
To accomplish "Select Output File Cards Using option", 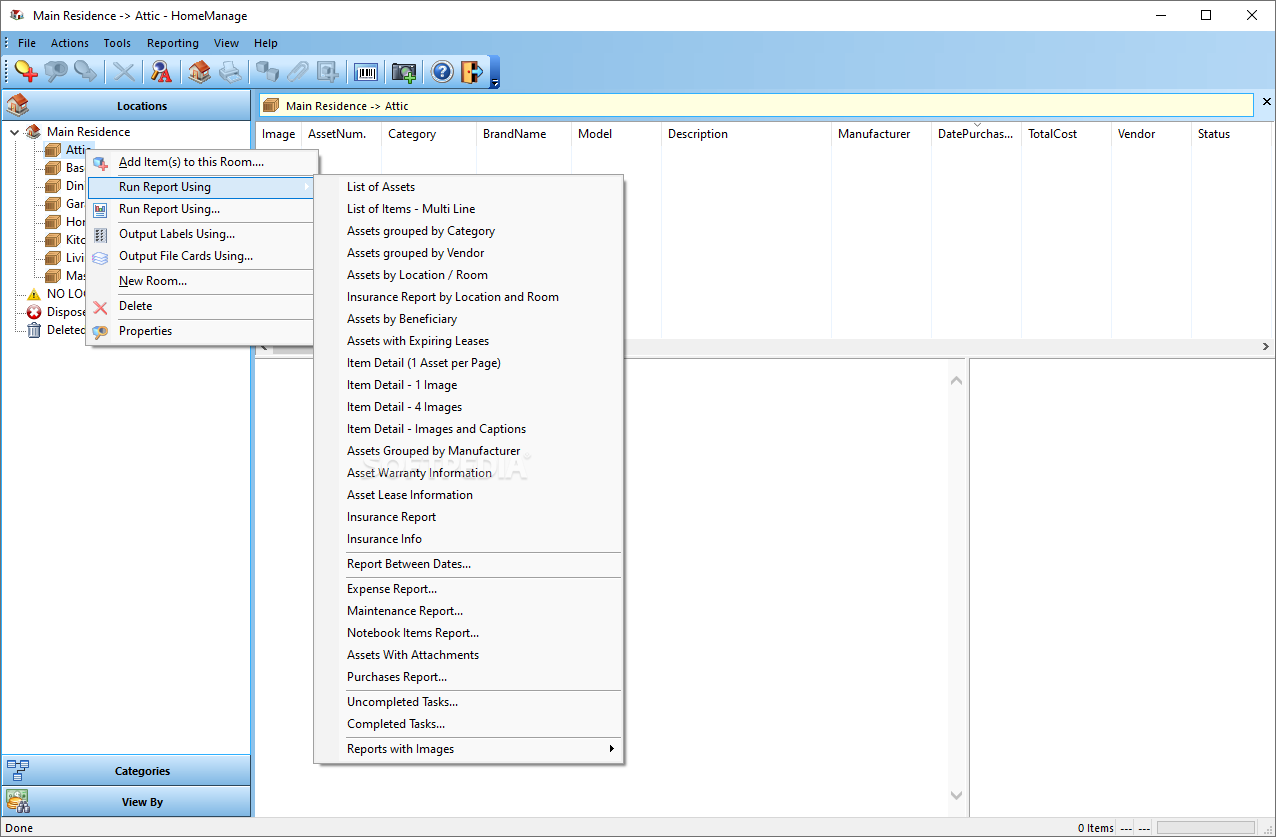I will tap(201, 256).
